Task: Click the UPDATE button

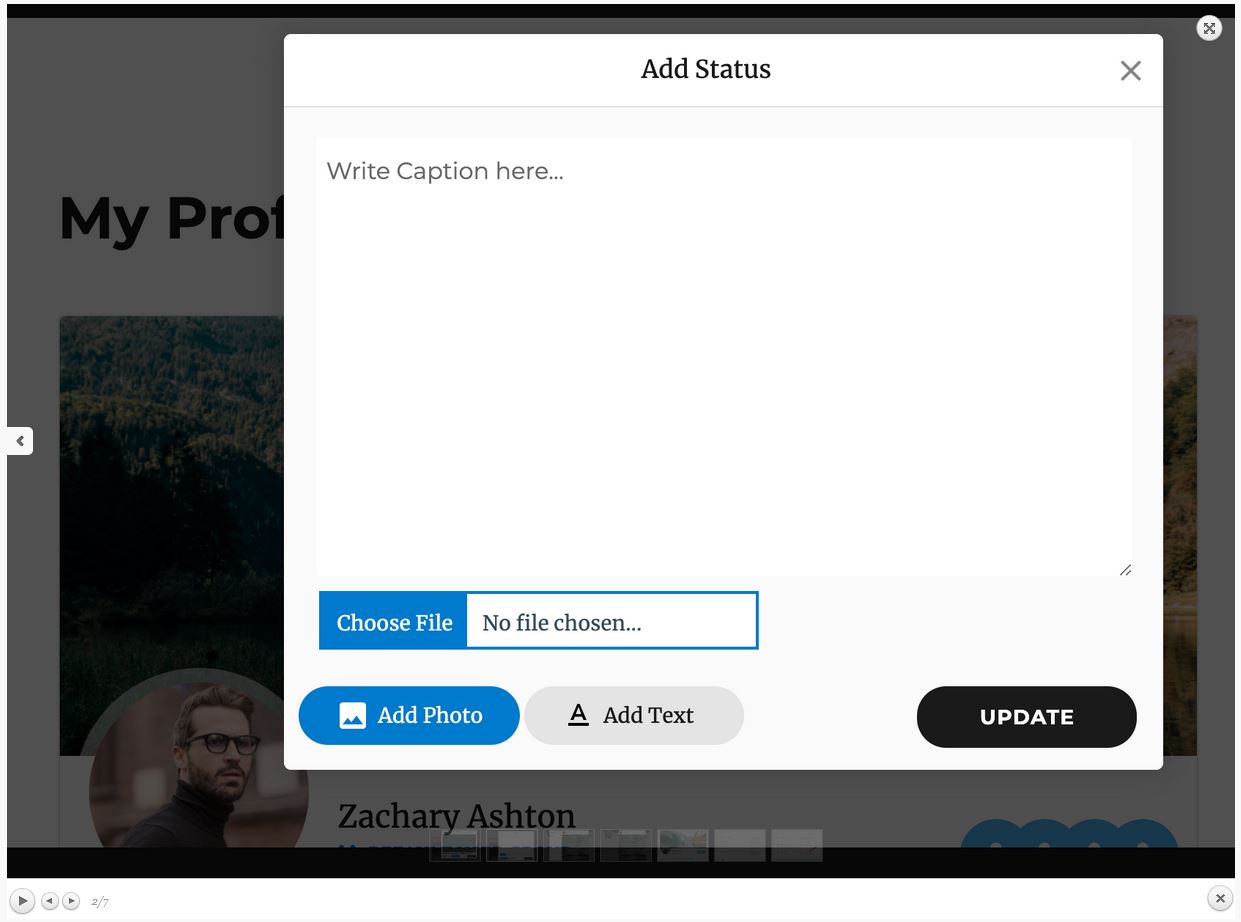Action: pos(1026,717)
